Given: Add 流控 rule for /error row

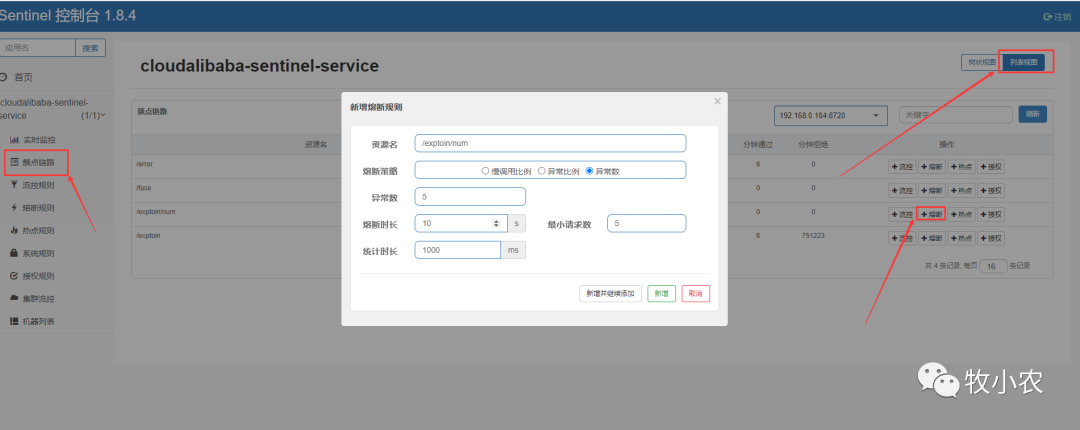Looking at the screenshot, I should (902, 167).
